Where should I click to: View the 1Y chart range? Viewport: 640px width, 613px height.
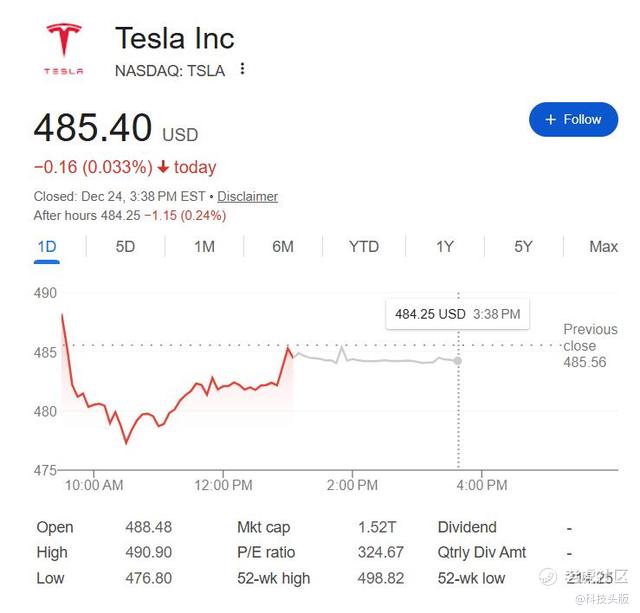tap(445, 246)
